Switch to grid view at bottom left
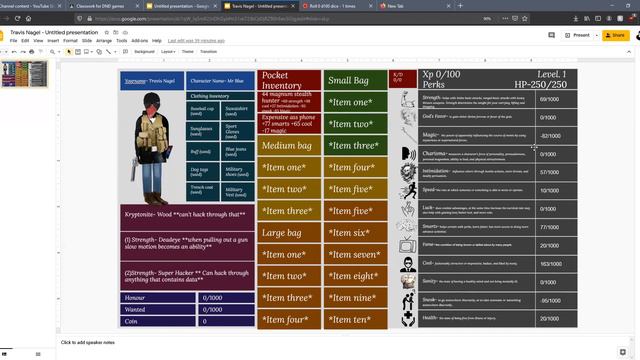640x360 pixels. 38,354
